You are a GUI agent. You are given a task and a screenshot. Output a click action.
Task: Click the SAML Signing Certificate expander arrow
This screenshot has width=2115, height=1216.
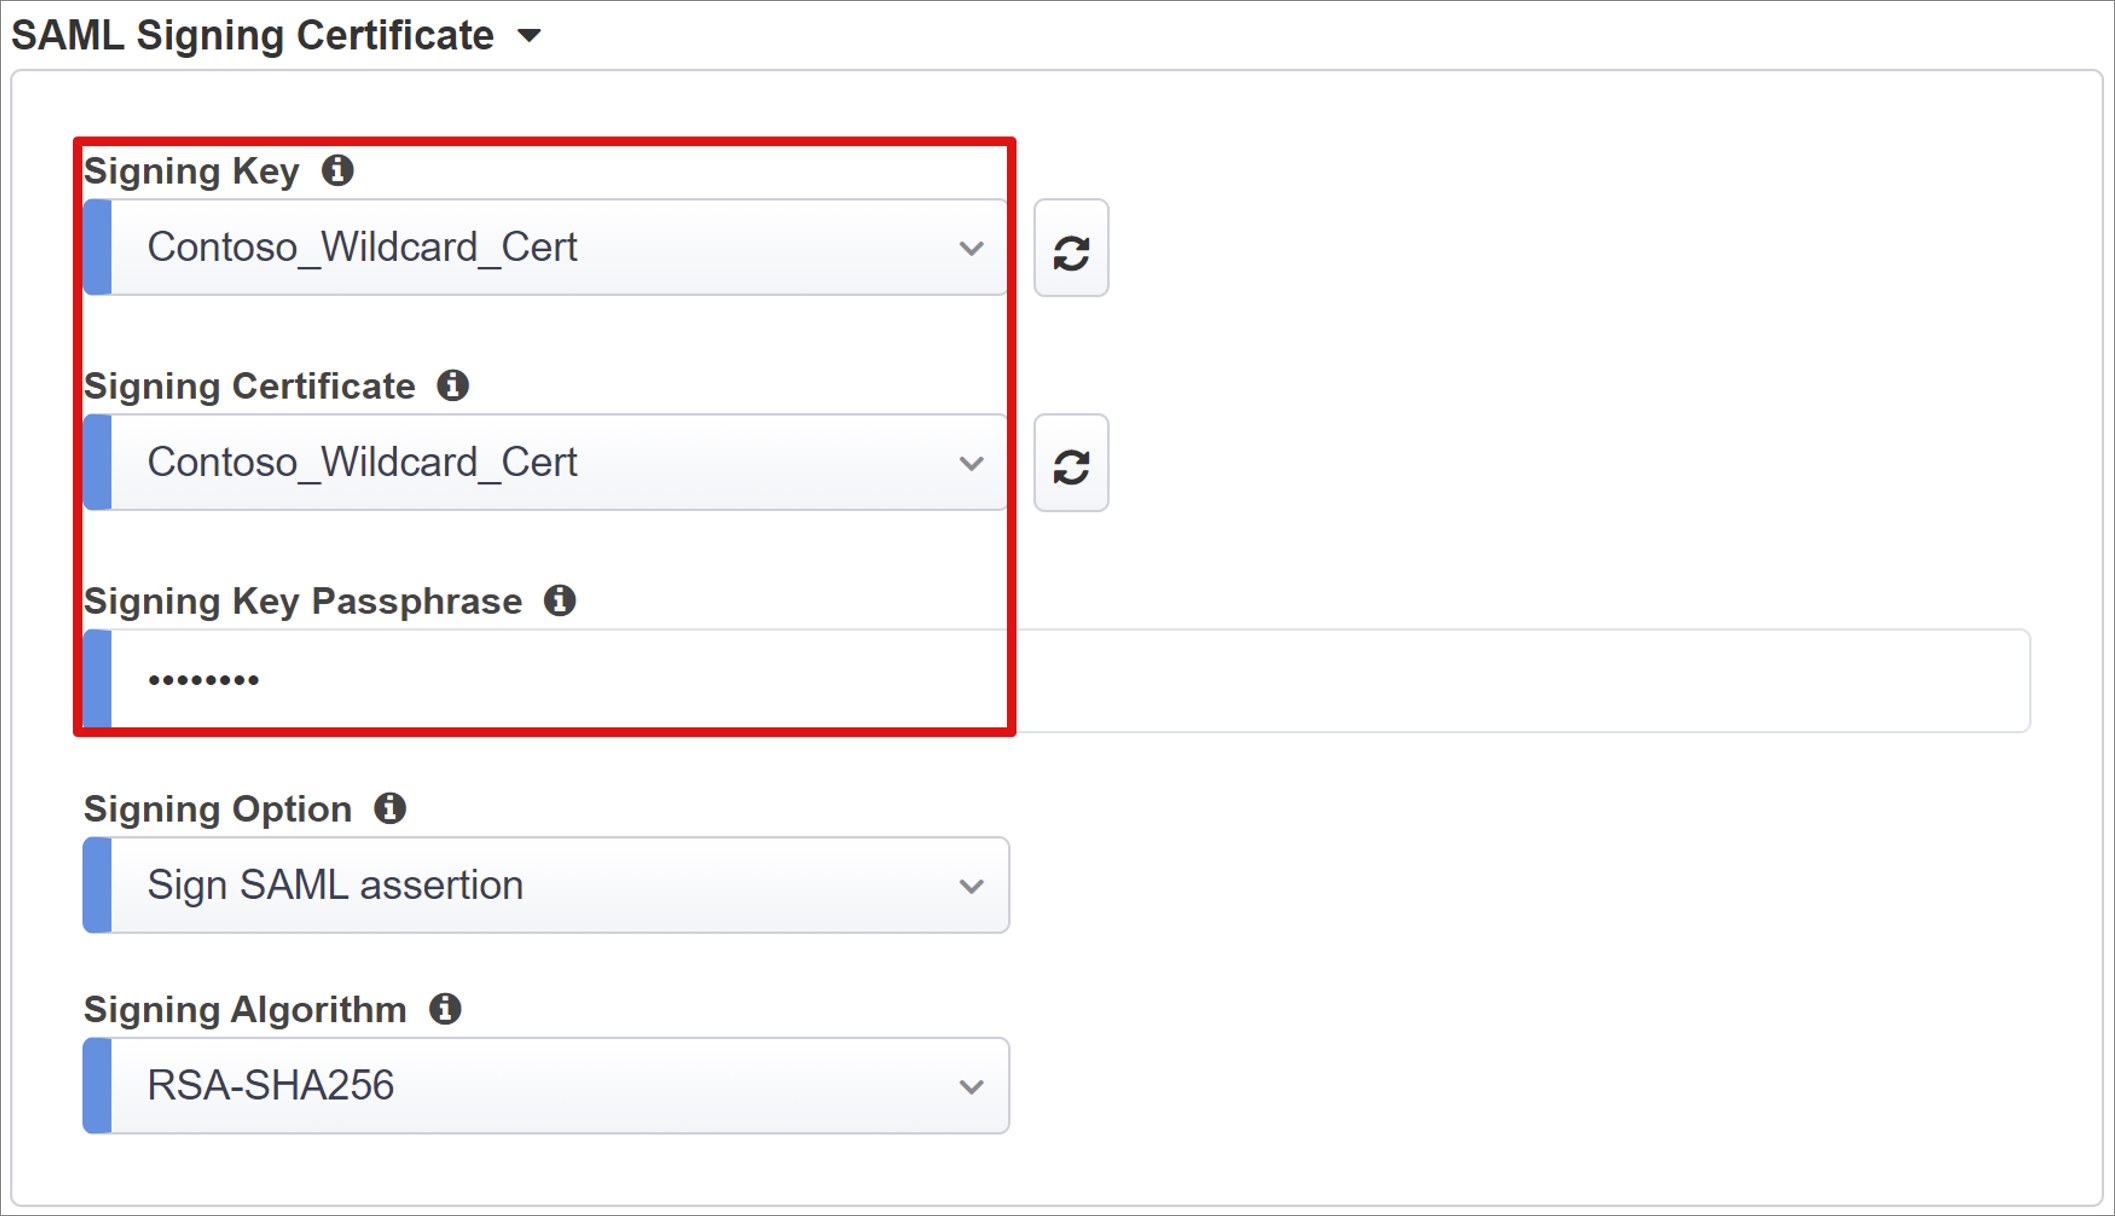pos(536,28)
